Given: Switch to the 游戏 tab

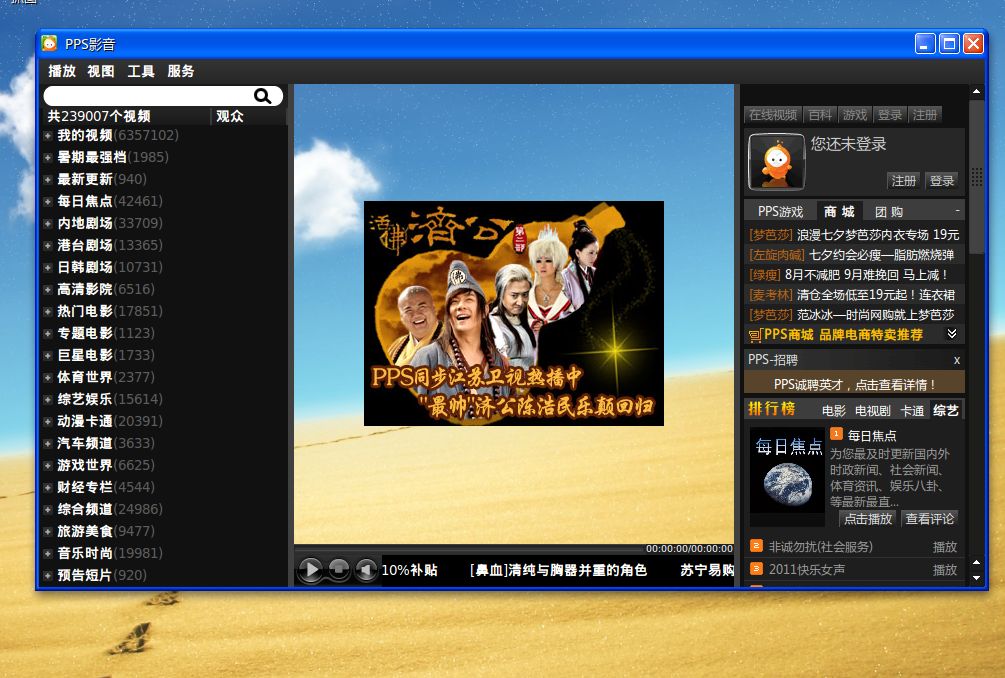Looking at the screenshot, I should [x=855, y=115].
